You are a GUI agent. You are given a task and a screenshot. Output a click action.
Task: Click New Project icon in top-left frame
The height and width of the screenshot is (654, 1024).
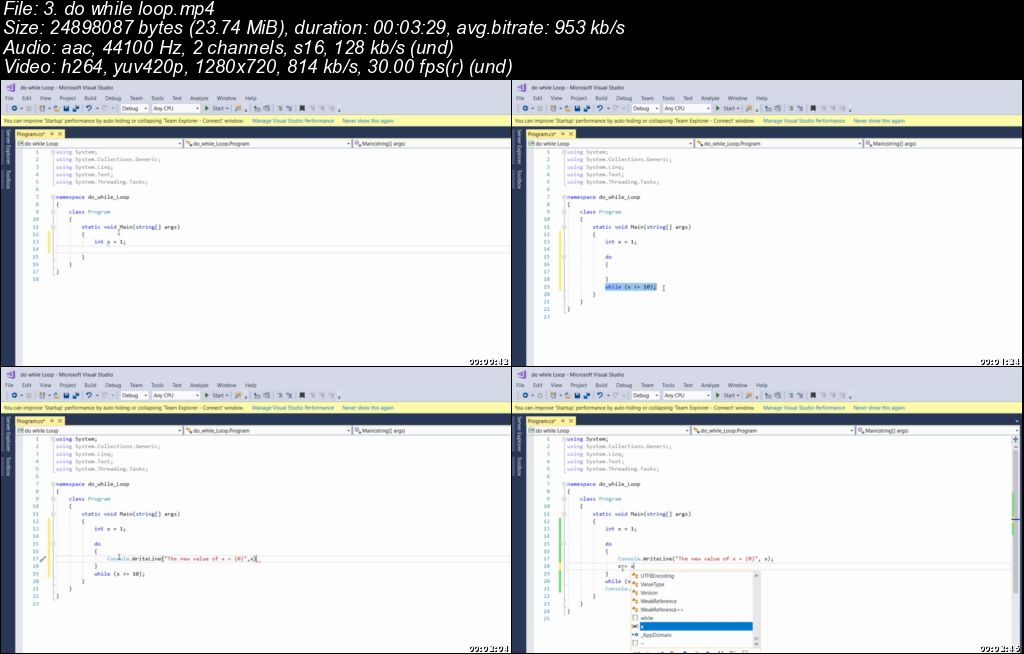pos(42,108)
